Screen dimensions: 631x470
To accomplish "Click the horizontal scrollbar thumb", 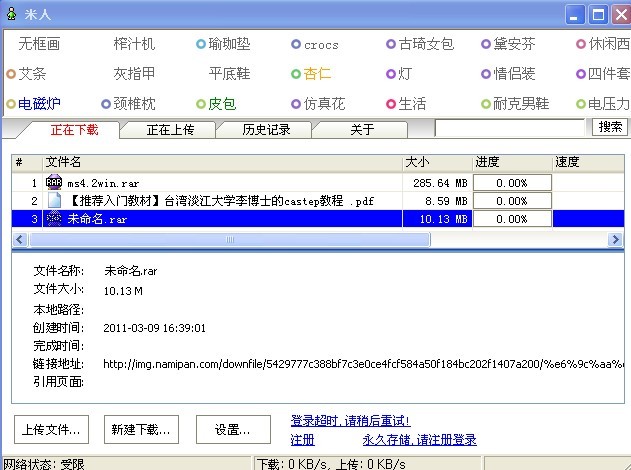I will point(230,240).
